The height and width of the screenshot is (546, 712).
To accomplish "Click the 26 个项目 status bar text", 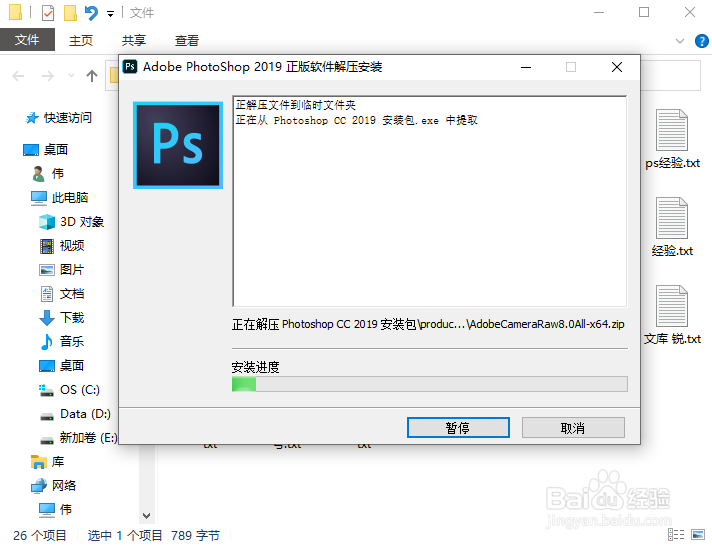I will (40, 536).
